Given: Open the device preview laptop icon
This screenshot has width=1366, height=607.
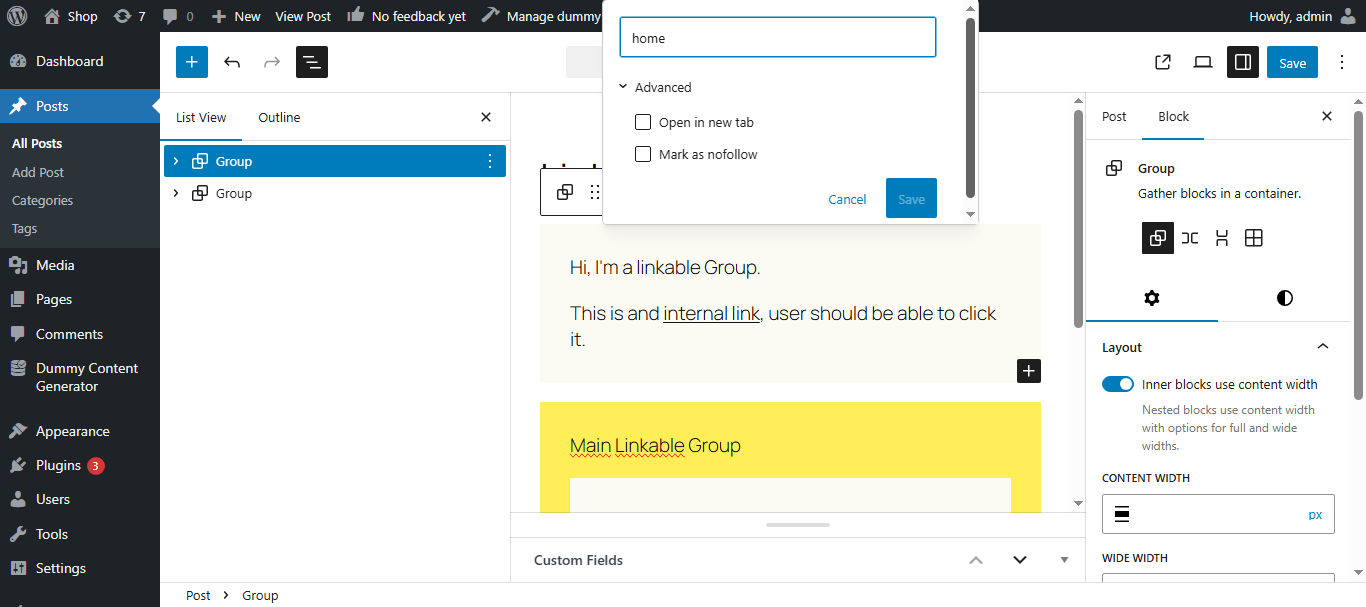Looking at the screenshot, I should click(x=1203, y=62).
